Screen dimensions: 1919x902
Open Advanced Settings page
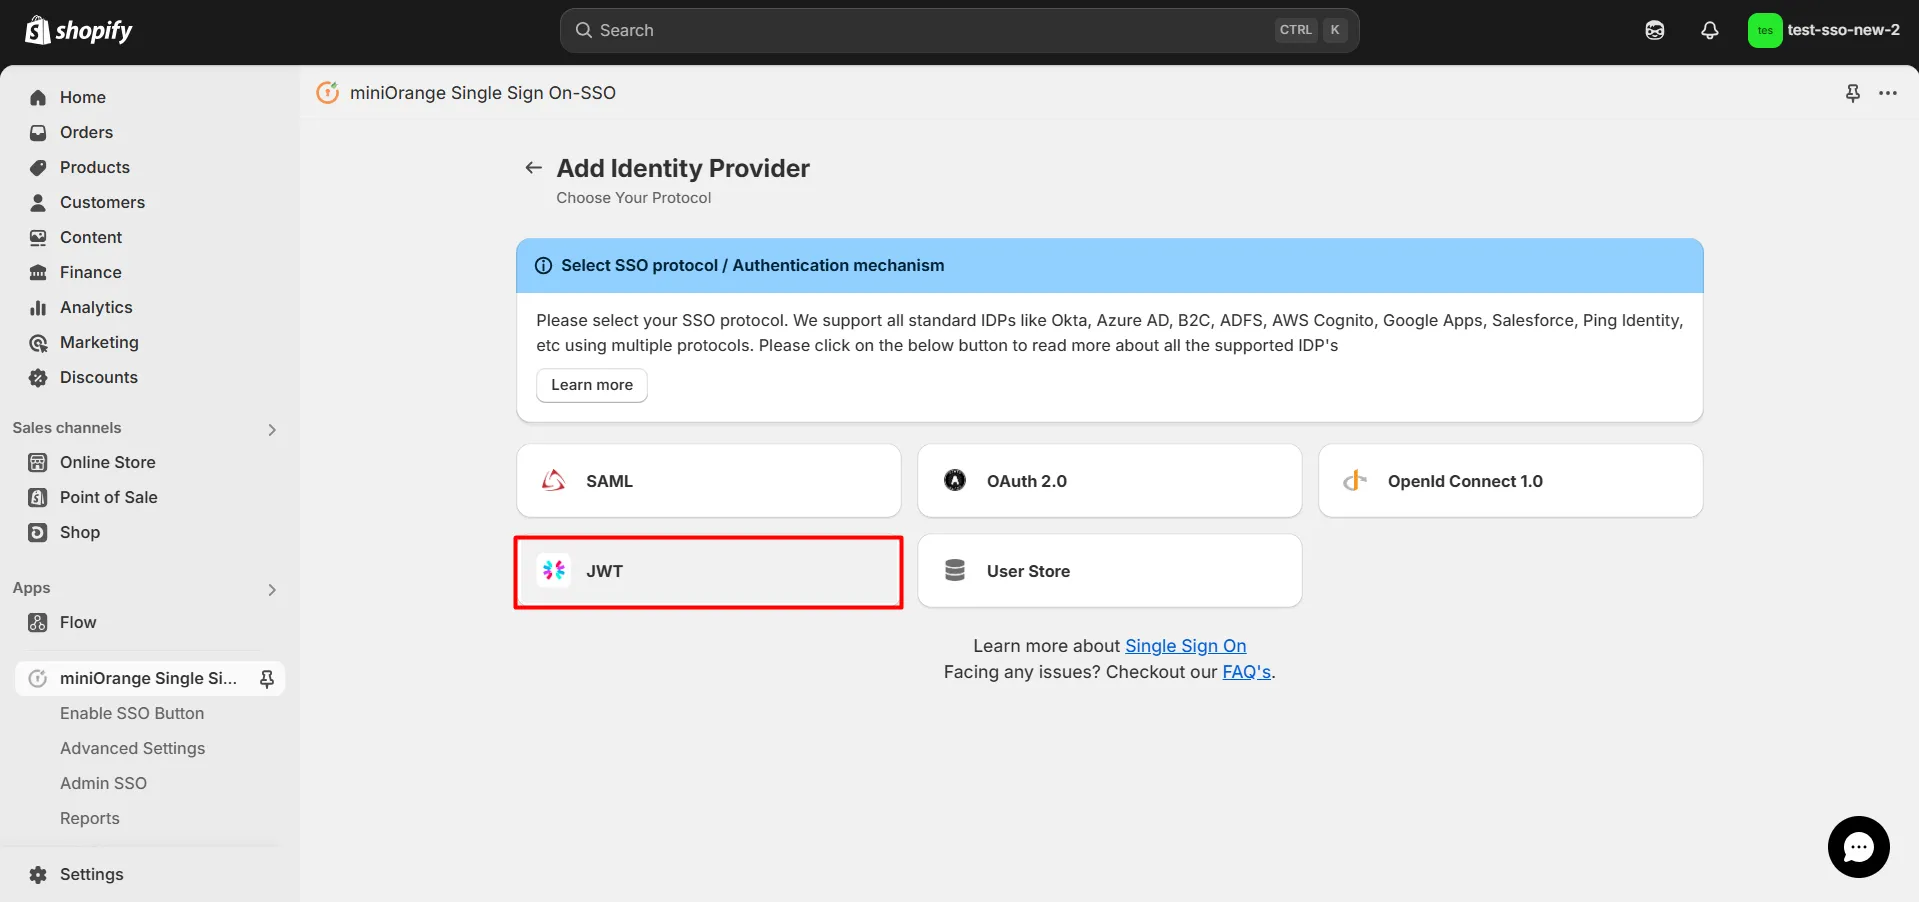point(132,748)
